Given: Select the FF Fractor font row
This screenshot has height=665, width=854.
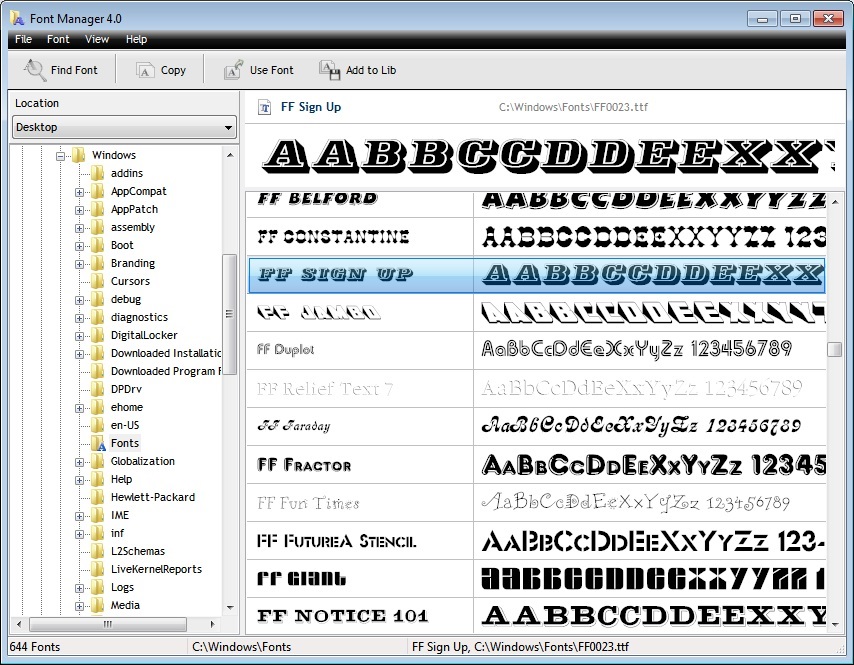Looking at the screenshot, I should [x=536, y=465].
